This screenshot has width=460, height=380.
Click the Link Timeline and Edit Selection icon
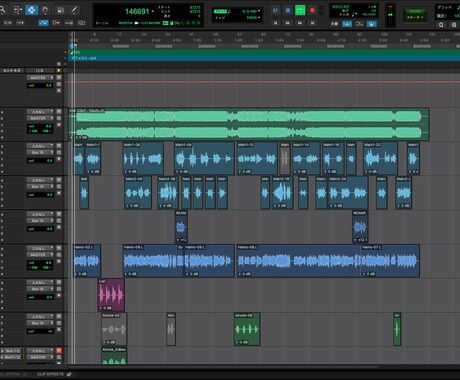56,23
